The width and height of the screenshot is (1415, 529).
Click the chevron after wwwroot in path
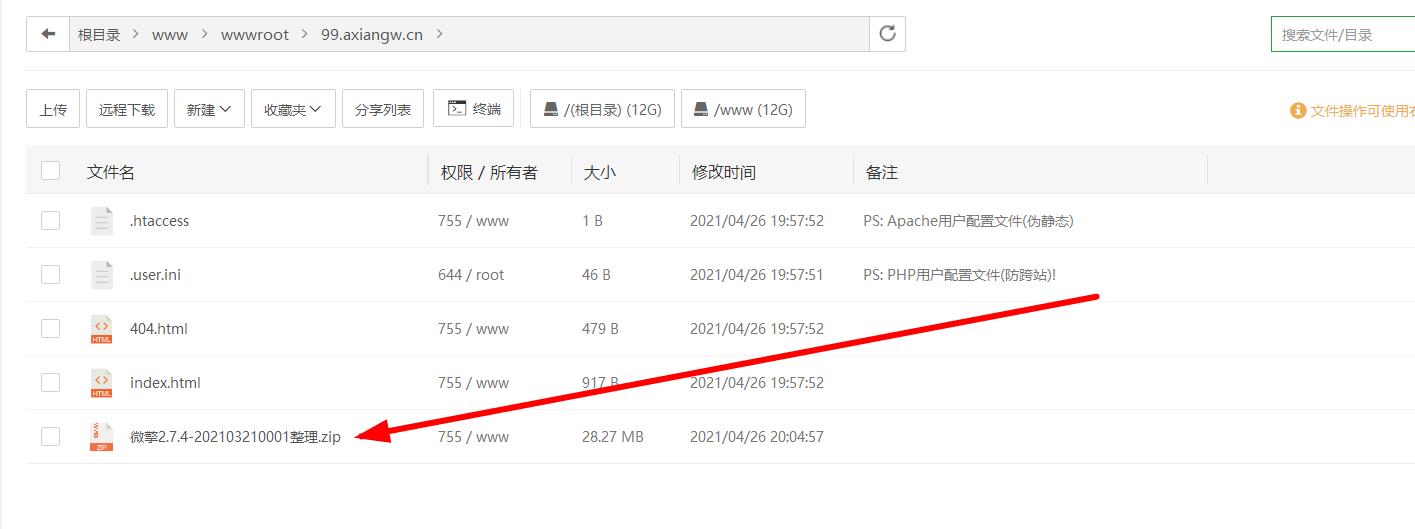(x=305, y=34)
